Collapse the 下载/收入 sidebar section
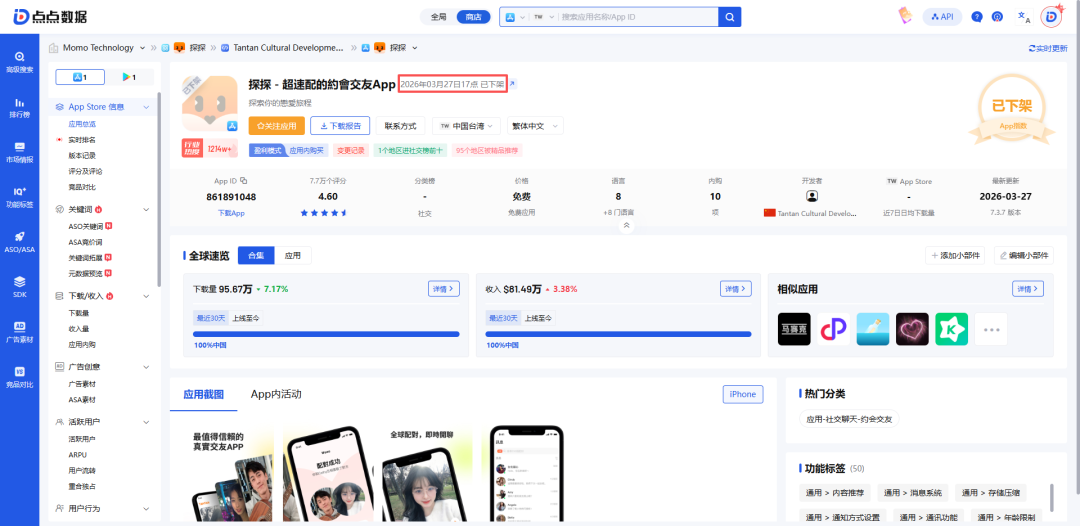The height and width of the screenshot is (526, 1080). (x=146, y=296)
